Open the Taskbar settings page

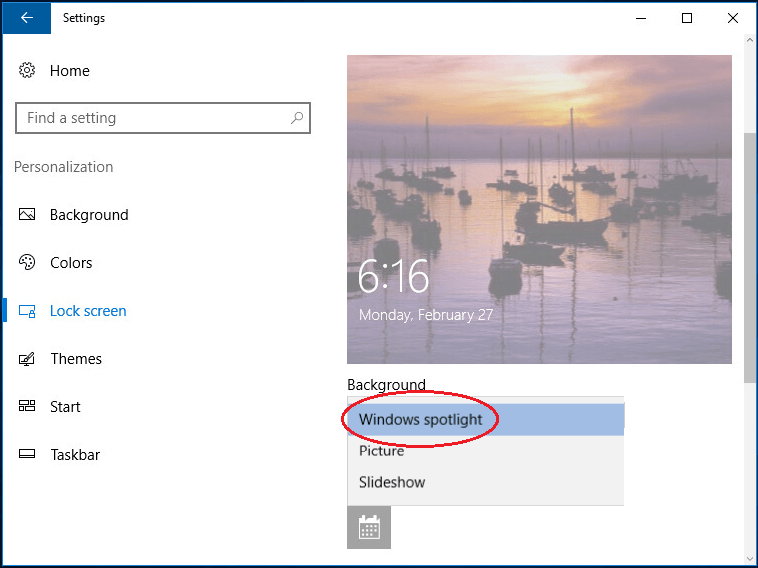(x=75, y=454)
